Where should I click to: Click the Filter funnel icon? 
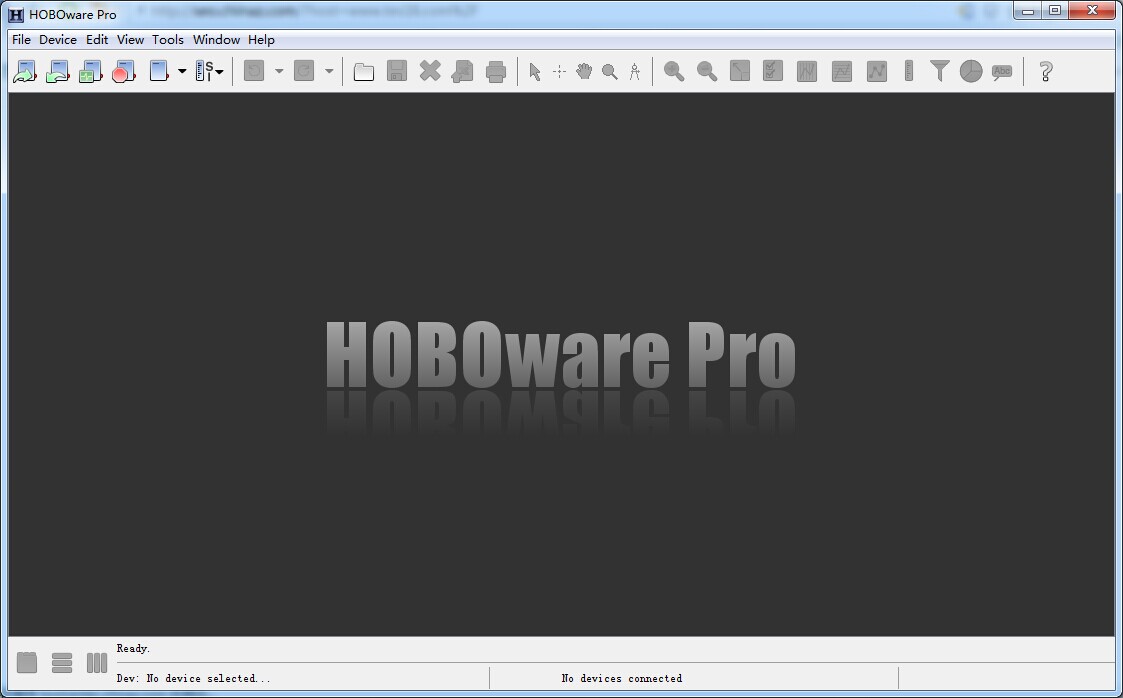pos(939,71)
